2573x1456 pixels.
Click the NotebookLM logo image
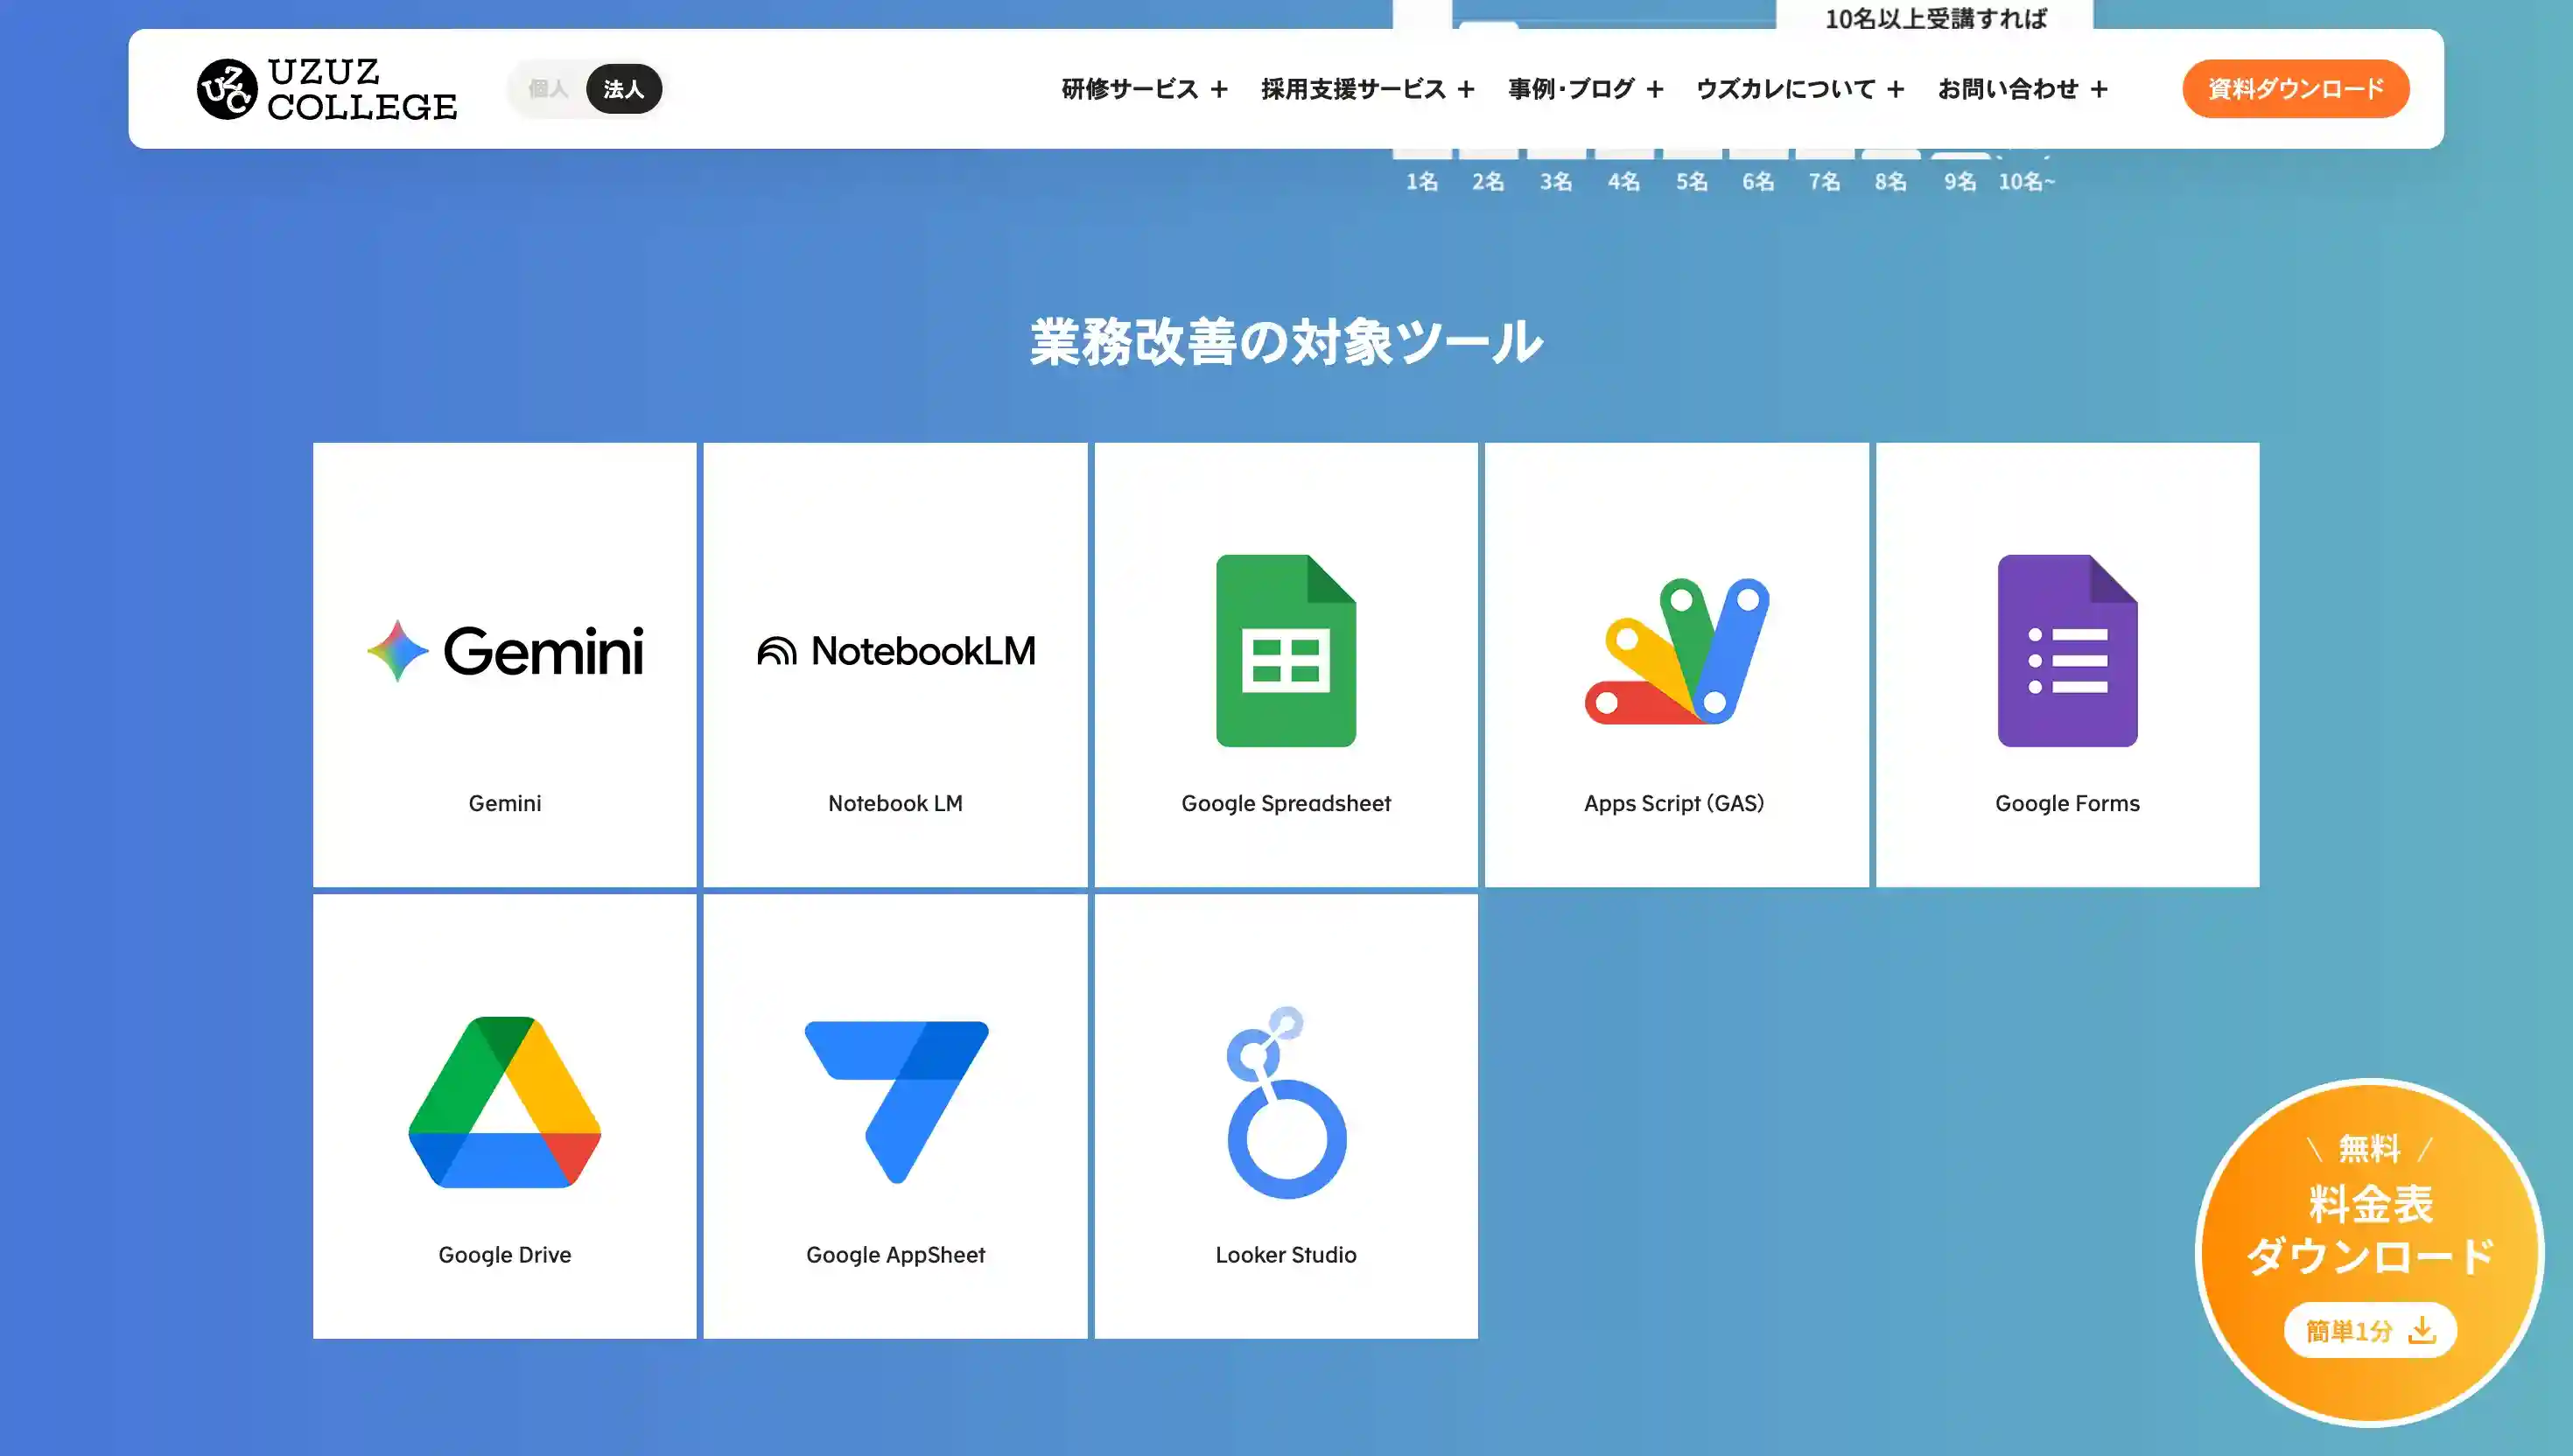[x=896, y=651]
